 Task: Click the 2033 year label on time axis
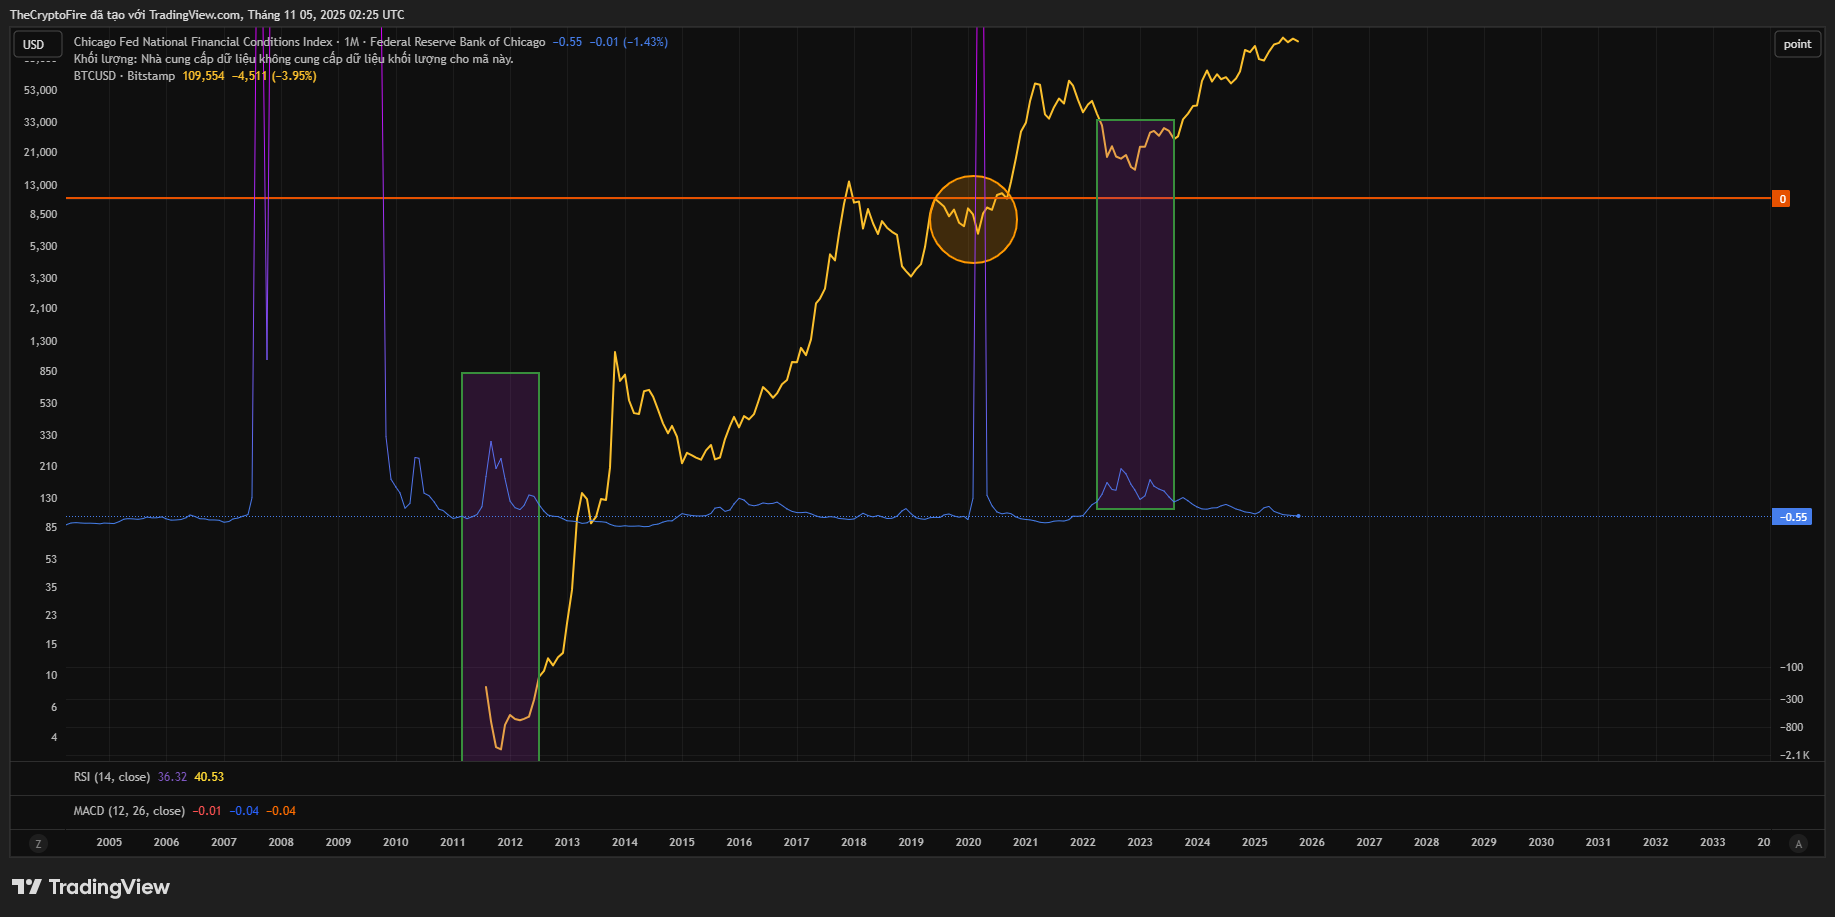pyautogui.click(x=1712, y=842)
